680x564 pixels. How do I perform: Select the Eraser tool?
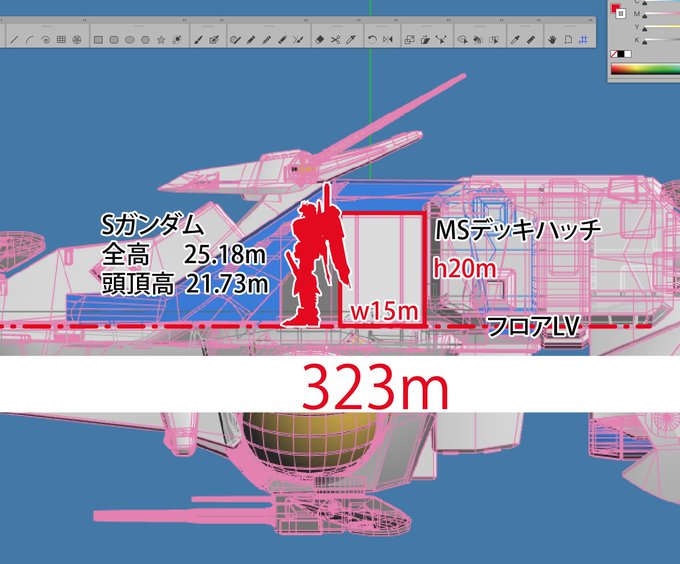click(x=319, y=40)
